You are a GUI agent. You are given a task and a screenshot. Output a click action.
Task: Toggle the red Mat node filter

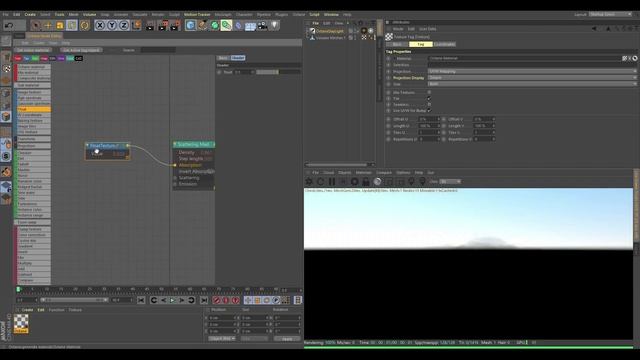click(x=18, y=59)
